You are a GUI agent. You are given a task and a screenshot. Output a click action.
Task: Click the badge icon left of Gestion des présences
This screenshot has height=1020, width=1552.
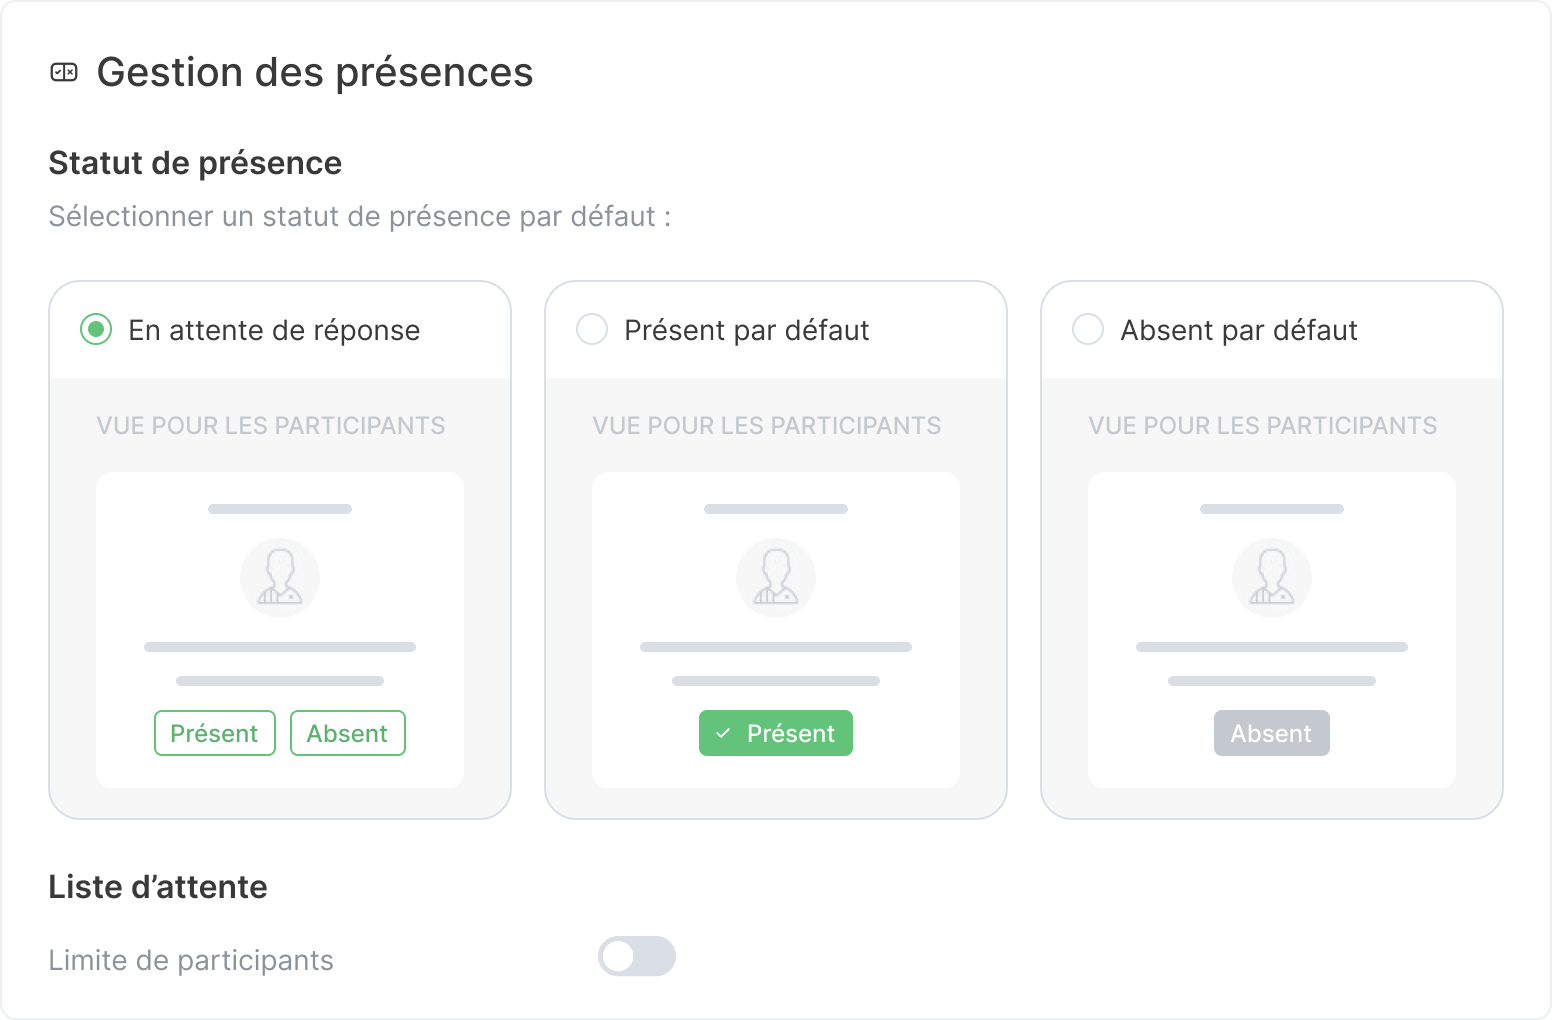pyautogui.click(x=65, y=71)
